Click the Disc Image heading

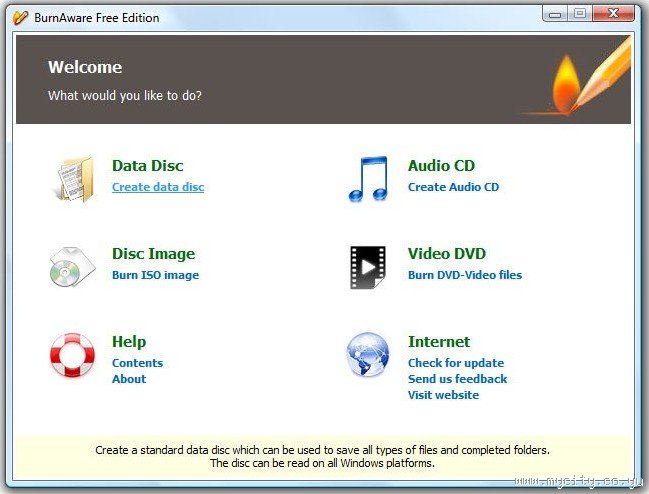(x=153, y=254)
